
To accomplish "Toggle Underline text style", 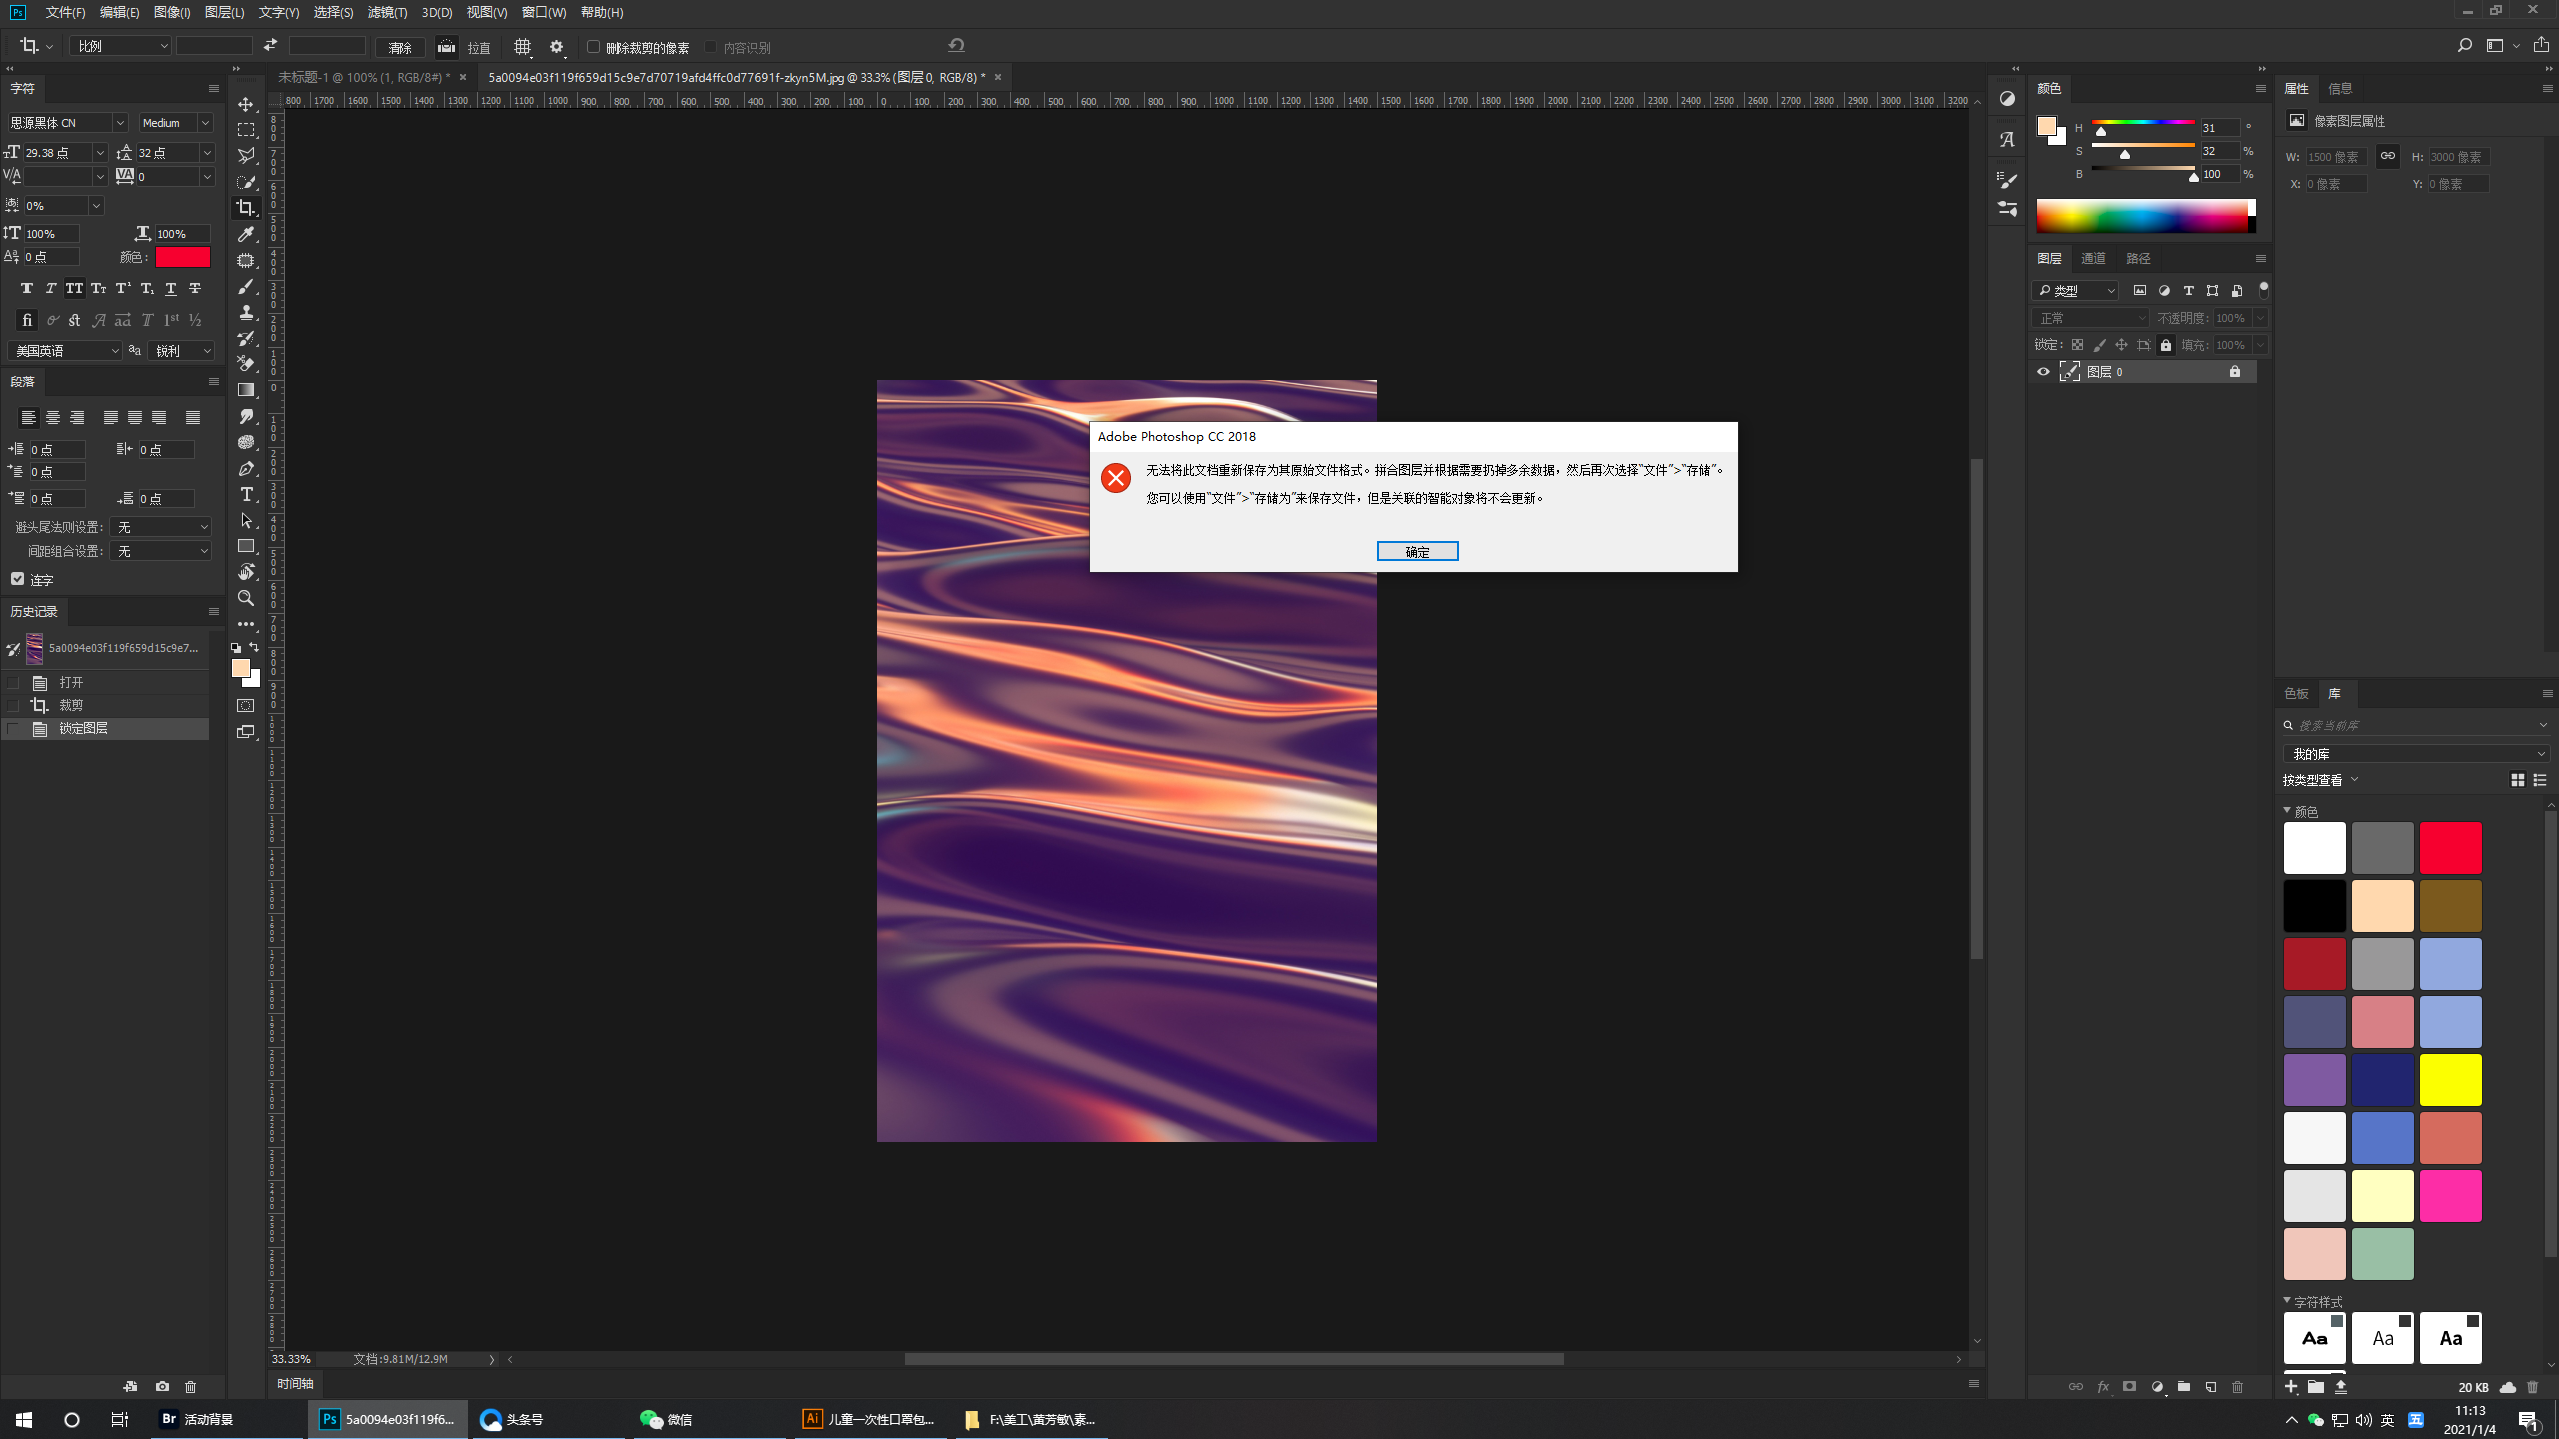I will tap(171, 288).
